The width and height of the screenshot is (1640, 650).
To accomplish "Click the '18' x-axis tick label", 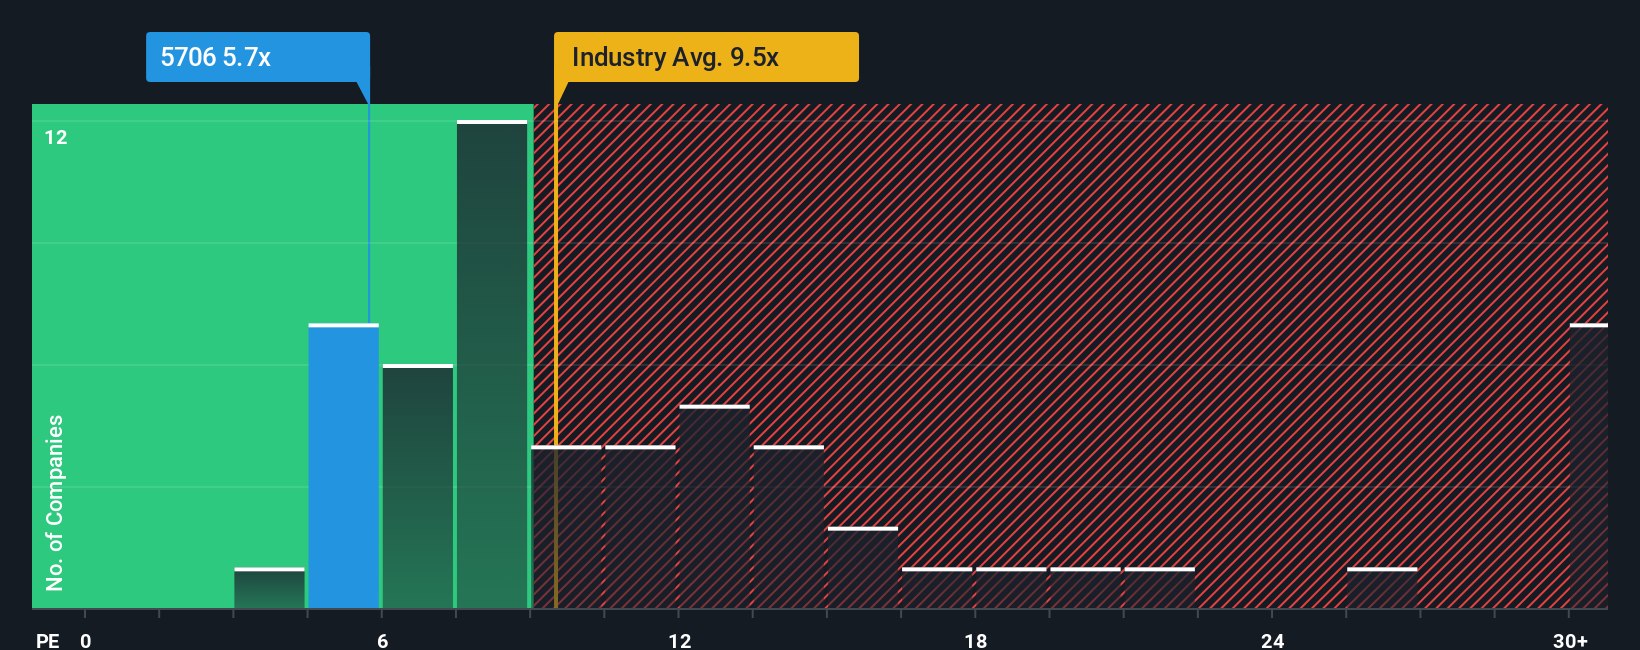I will click(976, 640).
